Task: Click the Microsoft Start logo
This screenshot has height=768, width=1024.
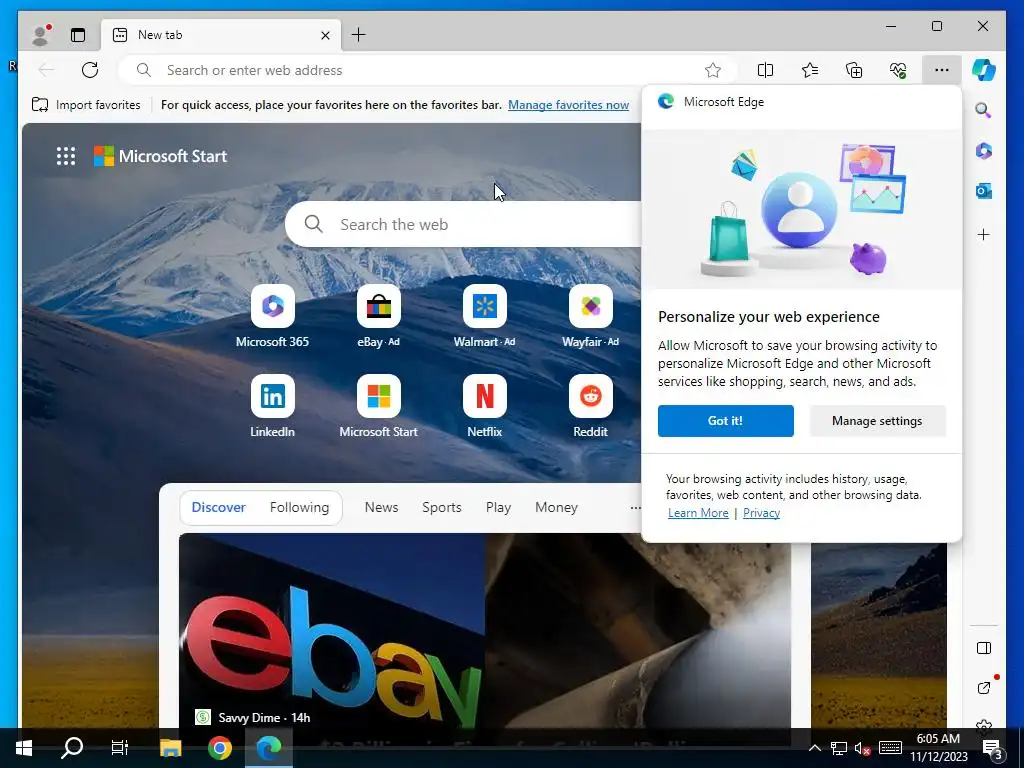Action: pos(161,156)
